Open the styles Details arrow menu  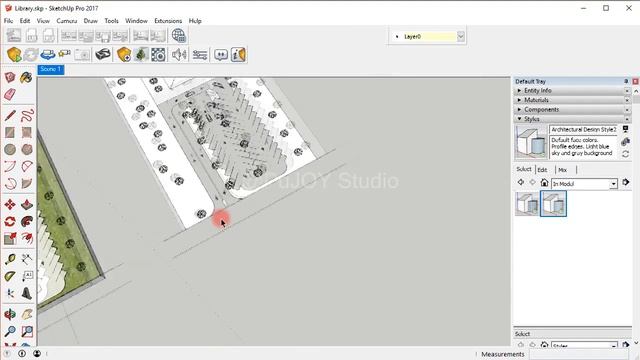click(626, 182)
